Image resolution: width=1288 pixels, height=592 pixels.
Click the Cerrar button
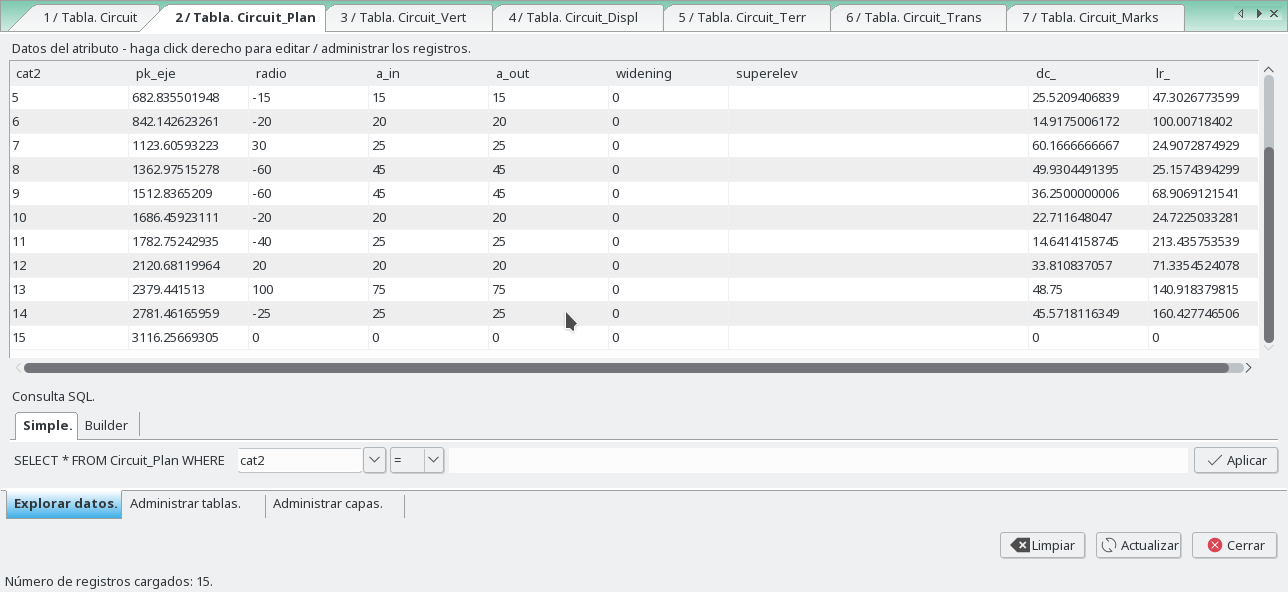point(1234,545)
